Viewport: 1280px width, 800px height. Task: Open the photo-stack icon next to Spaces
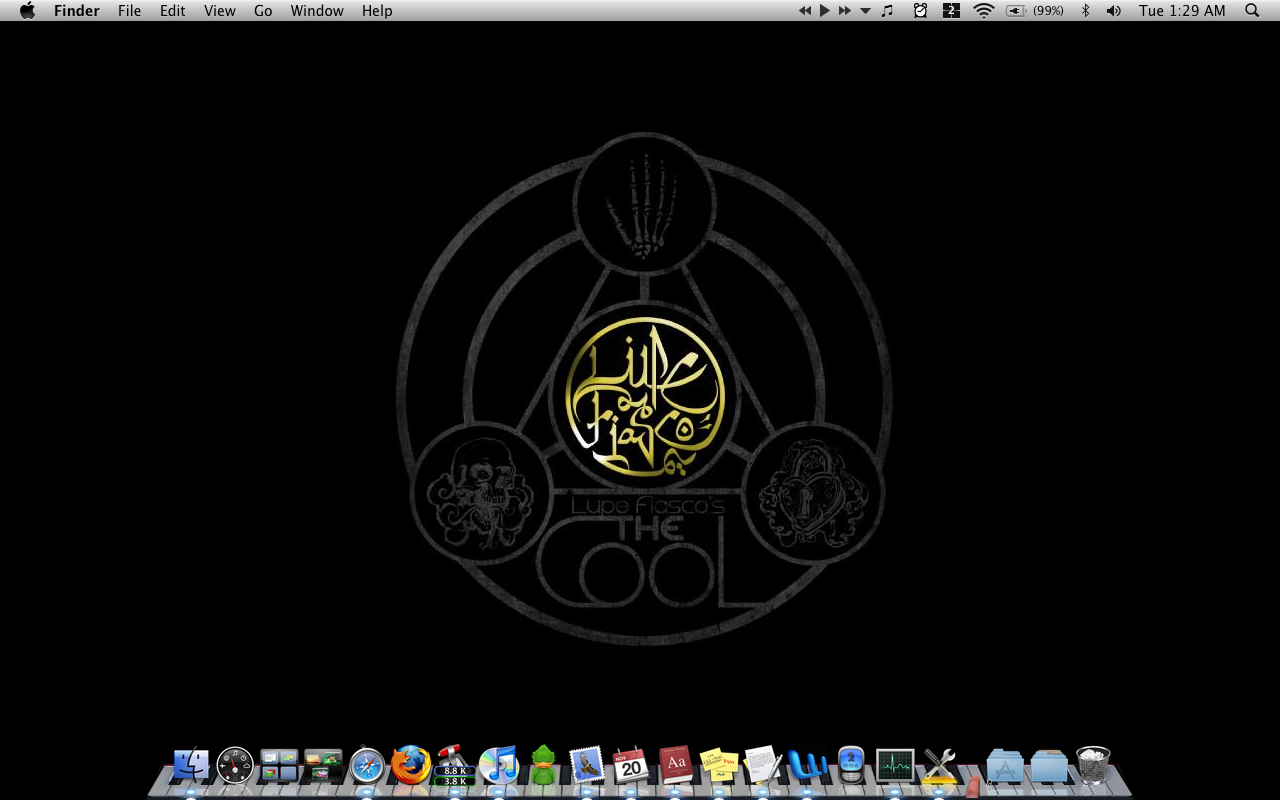[323, 766]
